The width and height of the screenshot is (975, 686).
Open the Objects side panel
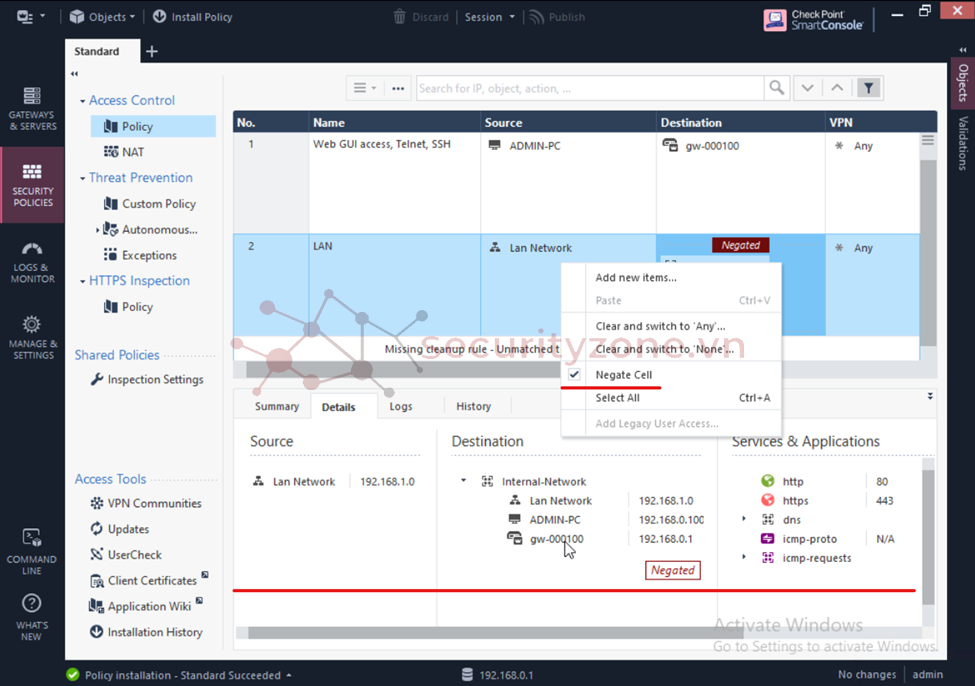point(963,83)
